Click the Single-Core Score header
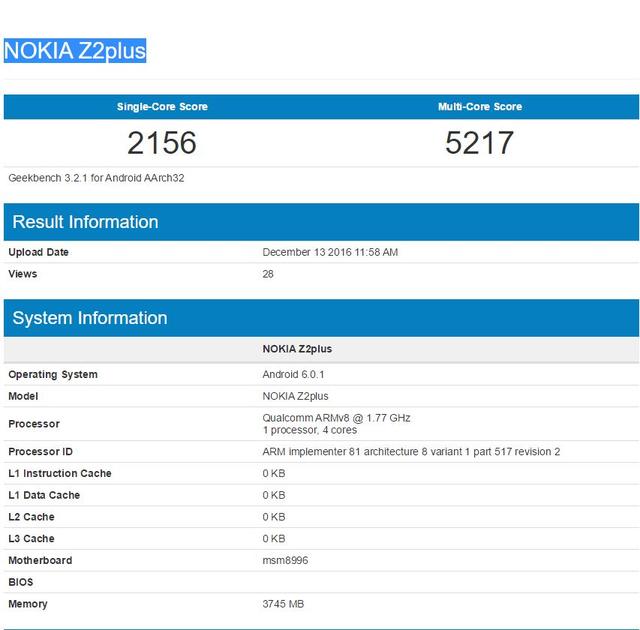Image resolution: width=640 pixels, height=630 pixels. (x=162, y=106)
